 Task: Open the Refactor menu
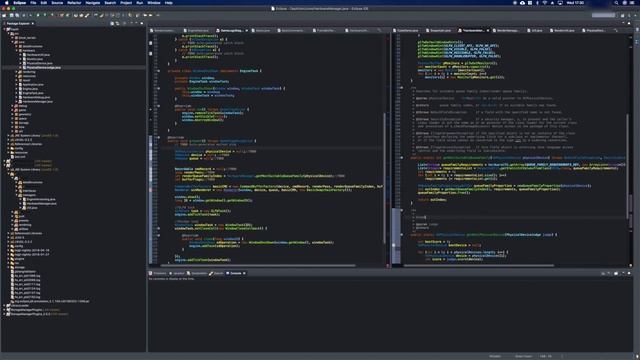pyautogui.click(x=74, y=3)
